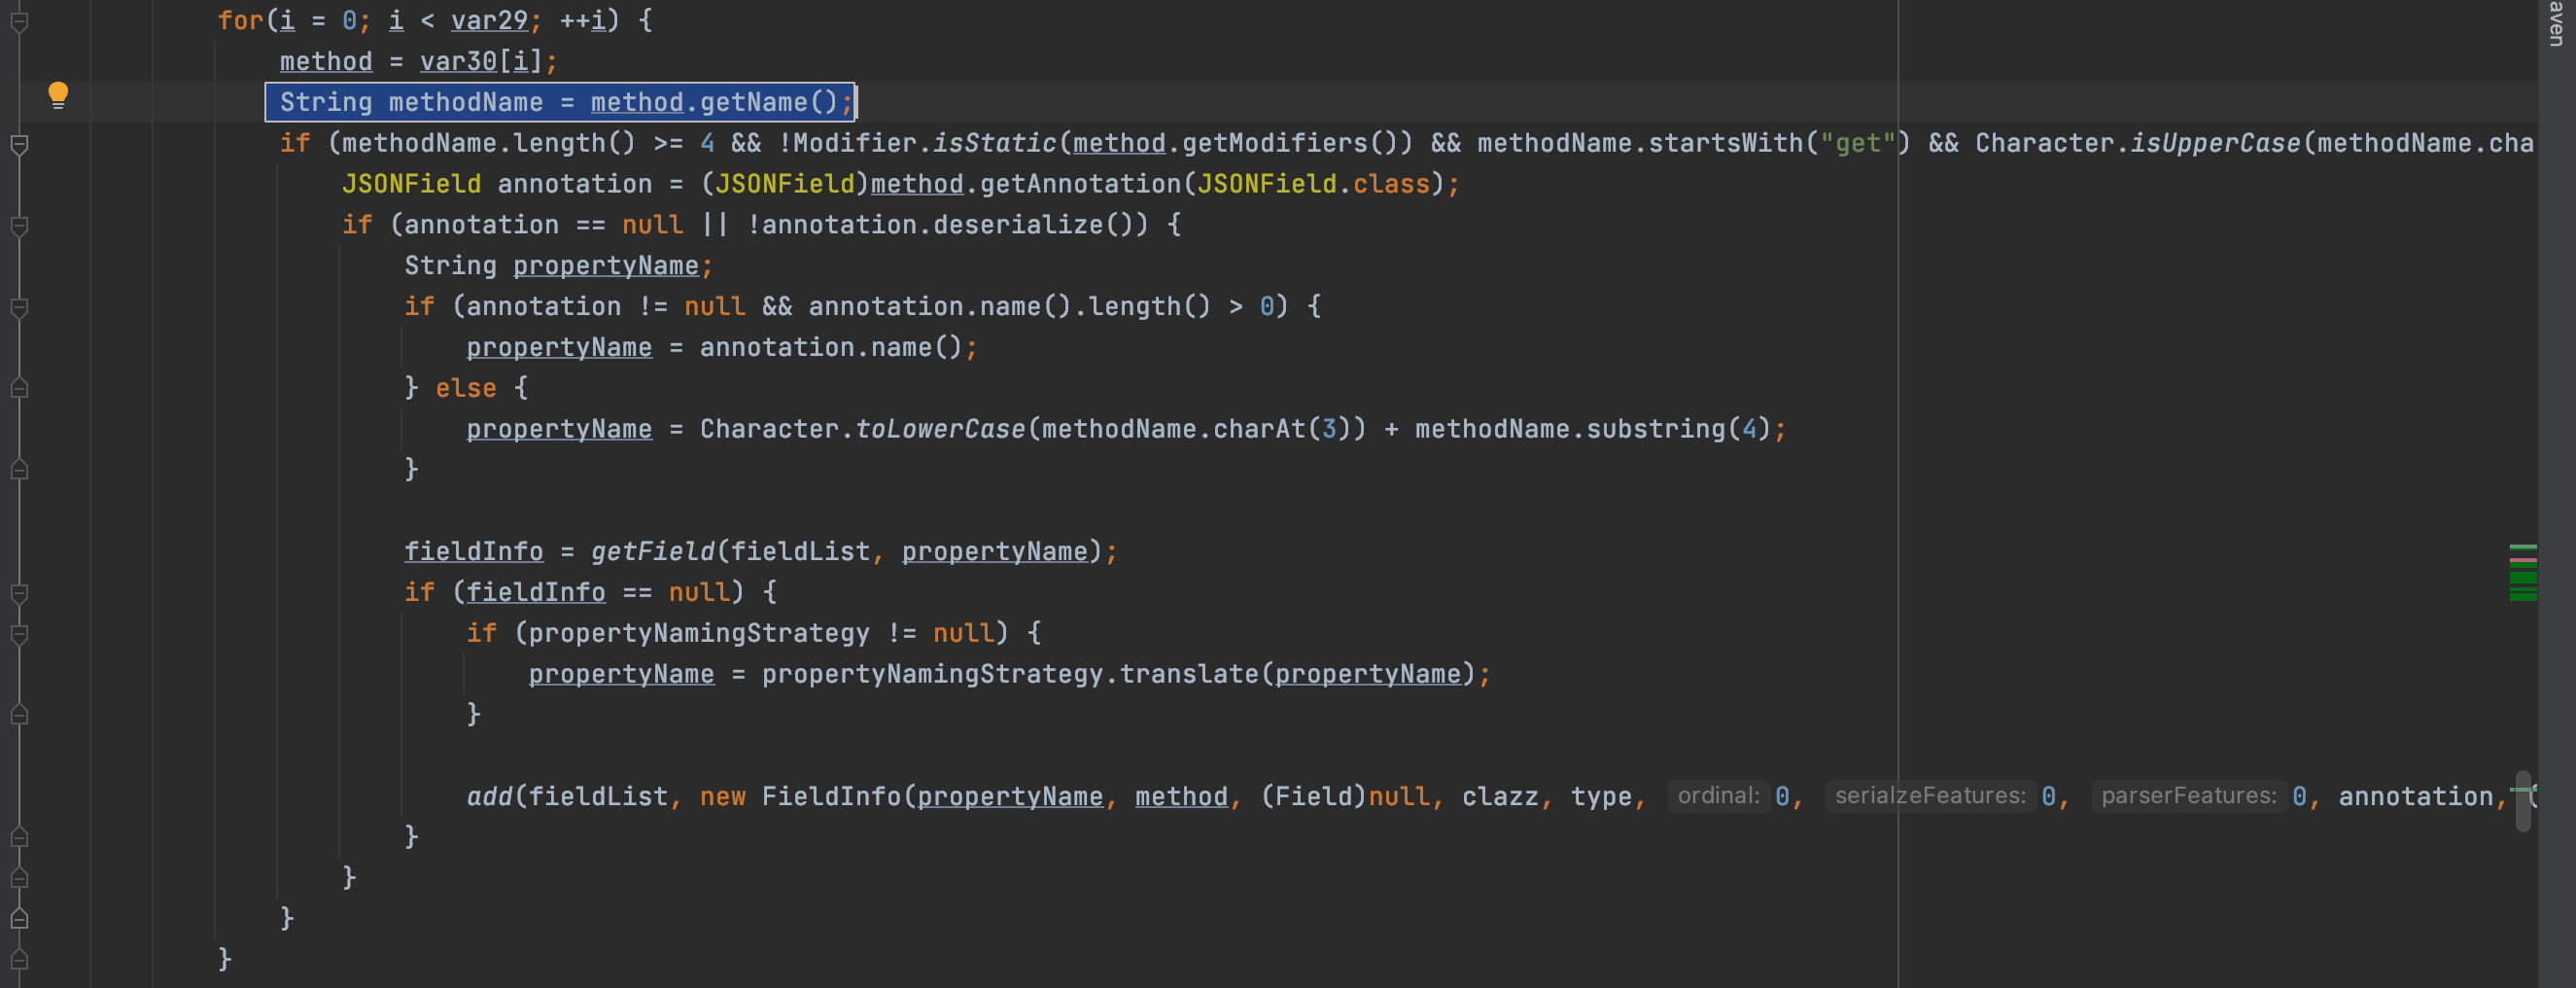Click the parserFeatures: parameter hint

click(2188, 796)
